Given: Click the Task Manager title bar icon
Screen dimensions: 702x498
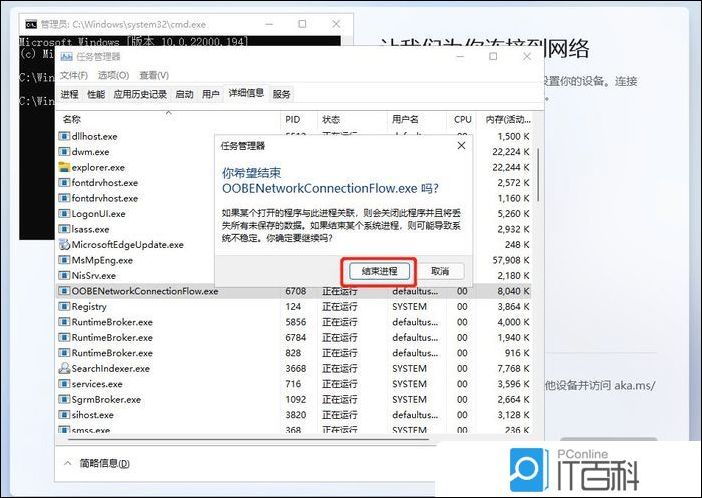Looking at the screenshot, I should [x=66, y=56].
